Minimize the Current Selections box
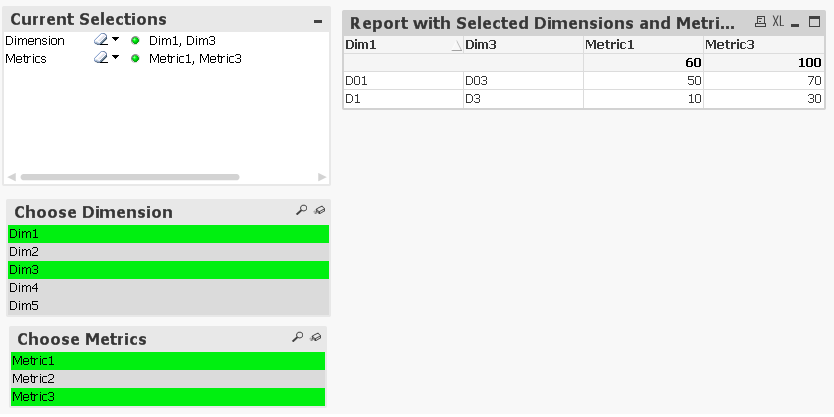Screen dimensions: 834x417 (x=318, y=20)
